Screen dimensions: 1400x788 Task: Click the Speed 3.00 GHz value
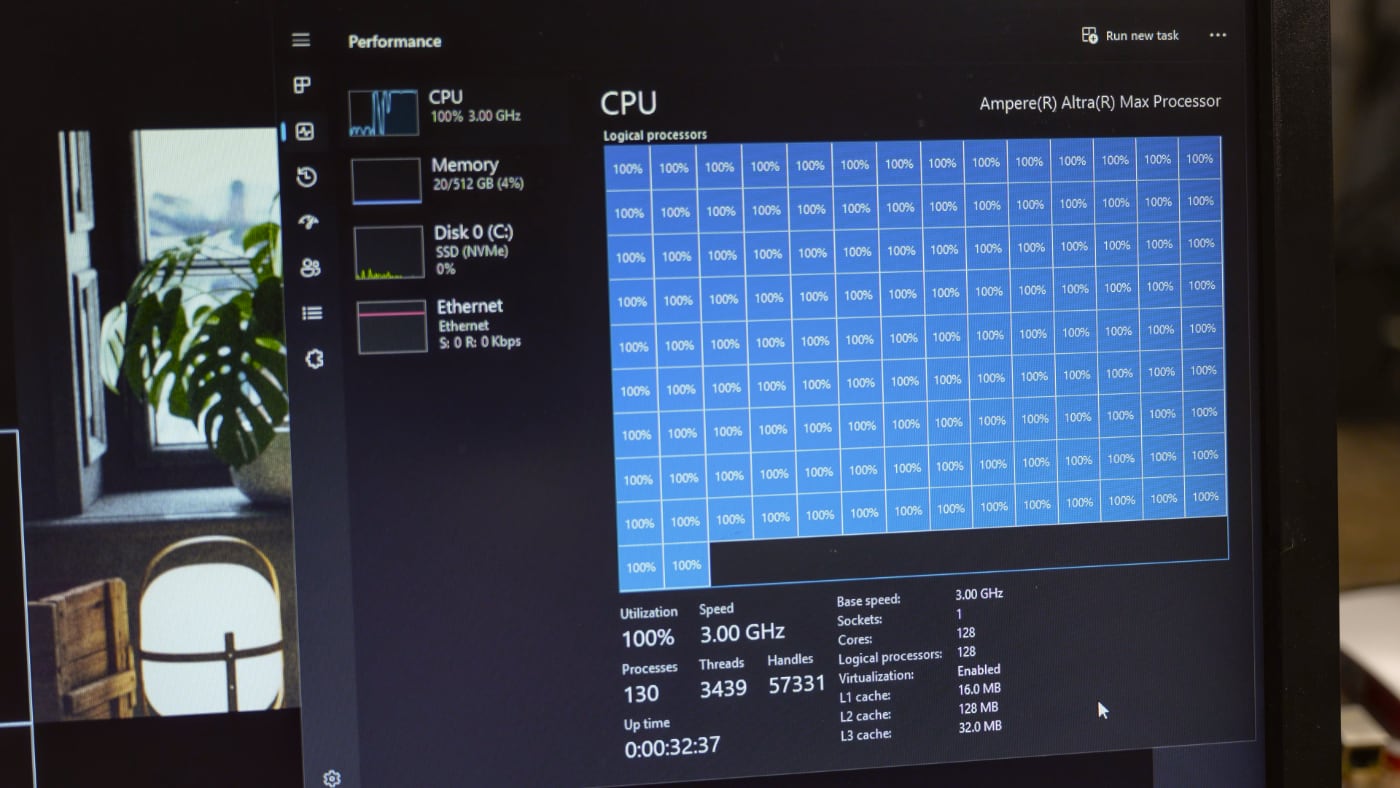[x=742, y=633]
